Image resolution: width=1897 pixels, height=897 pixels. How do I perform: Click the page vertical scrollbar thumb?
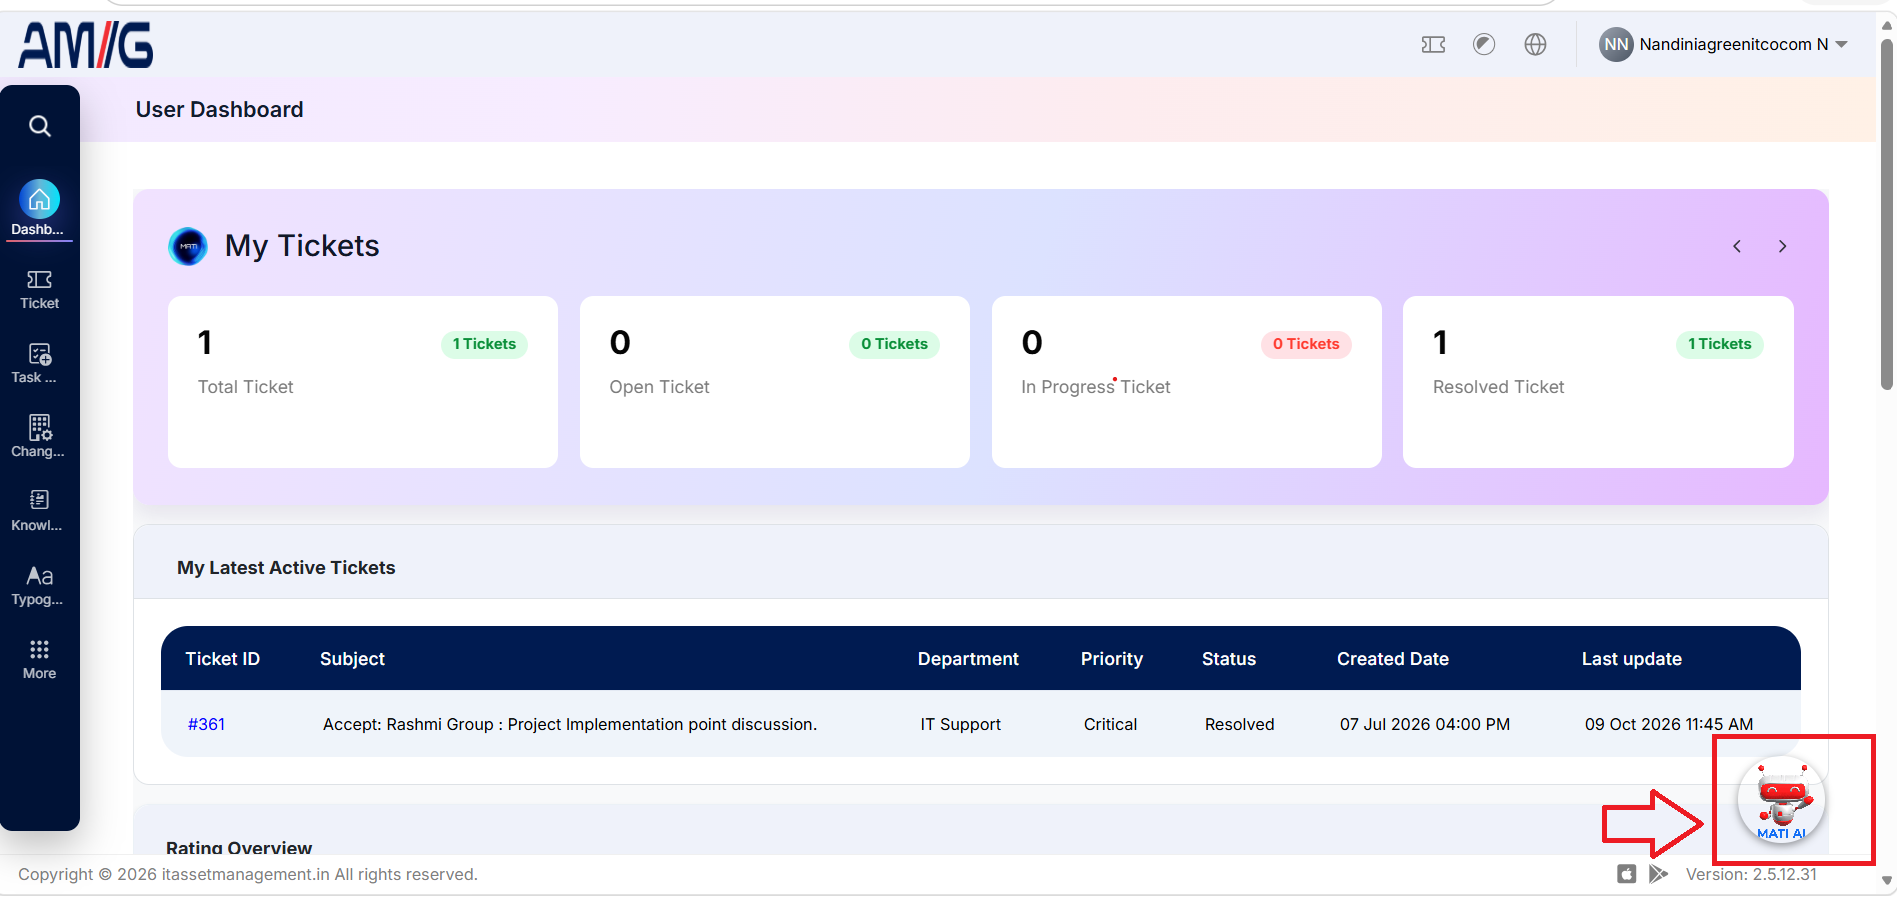(1887, 214)
